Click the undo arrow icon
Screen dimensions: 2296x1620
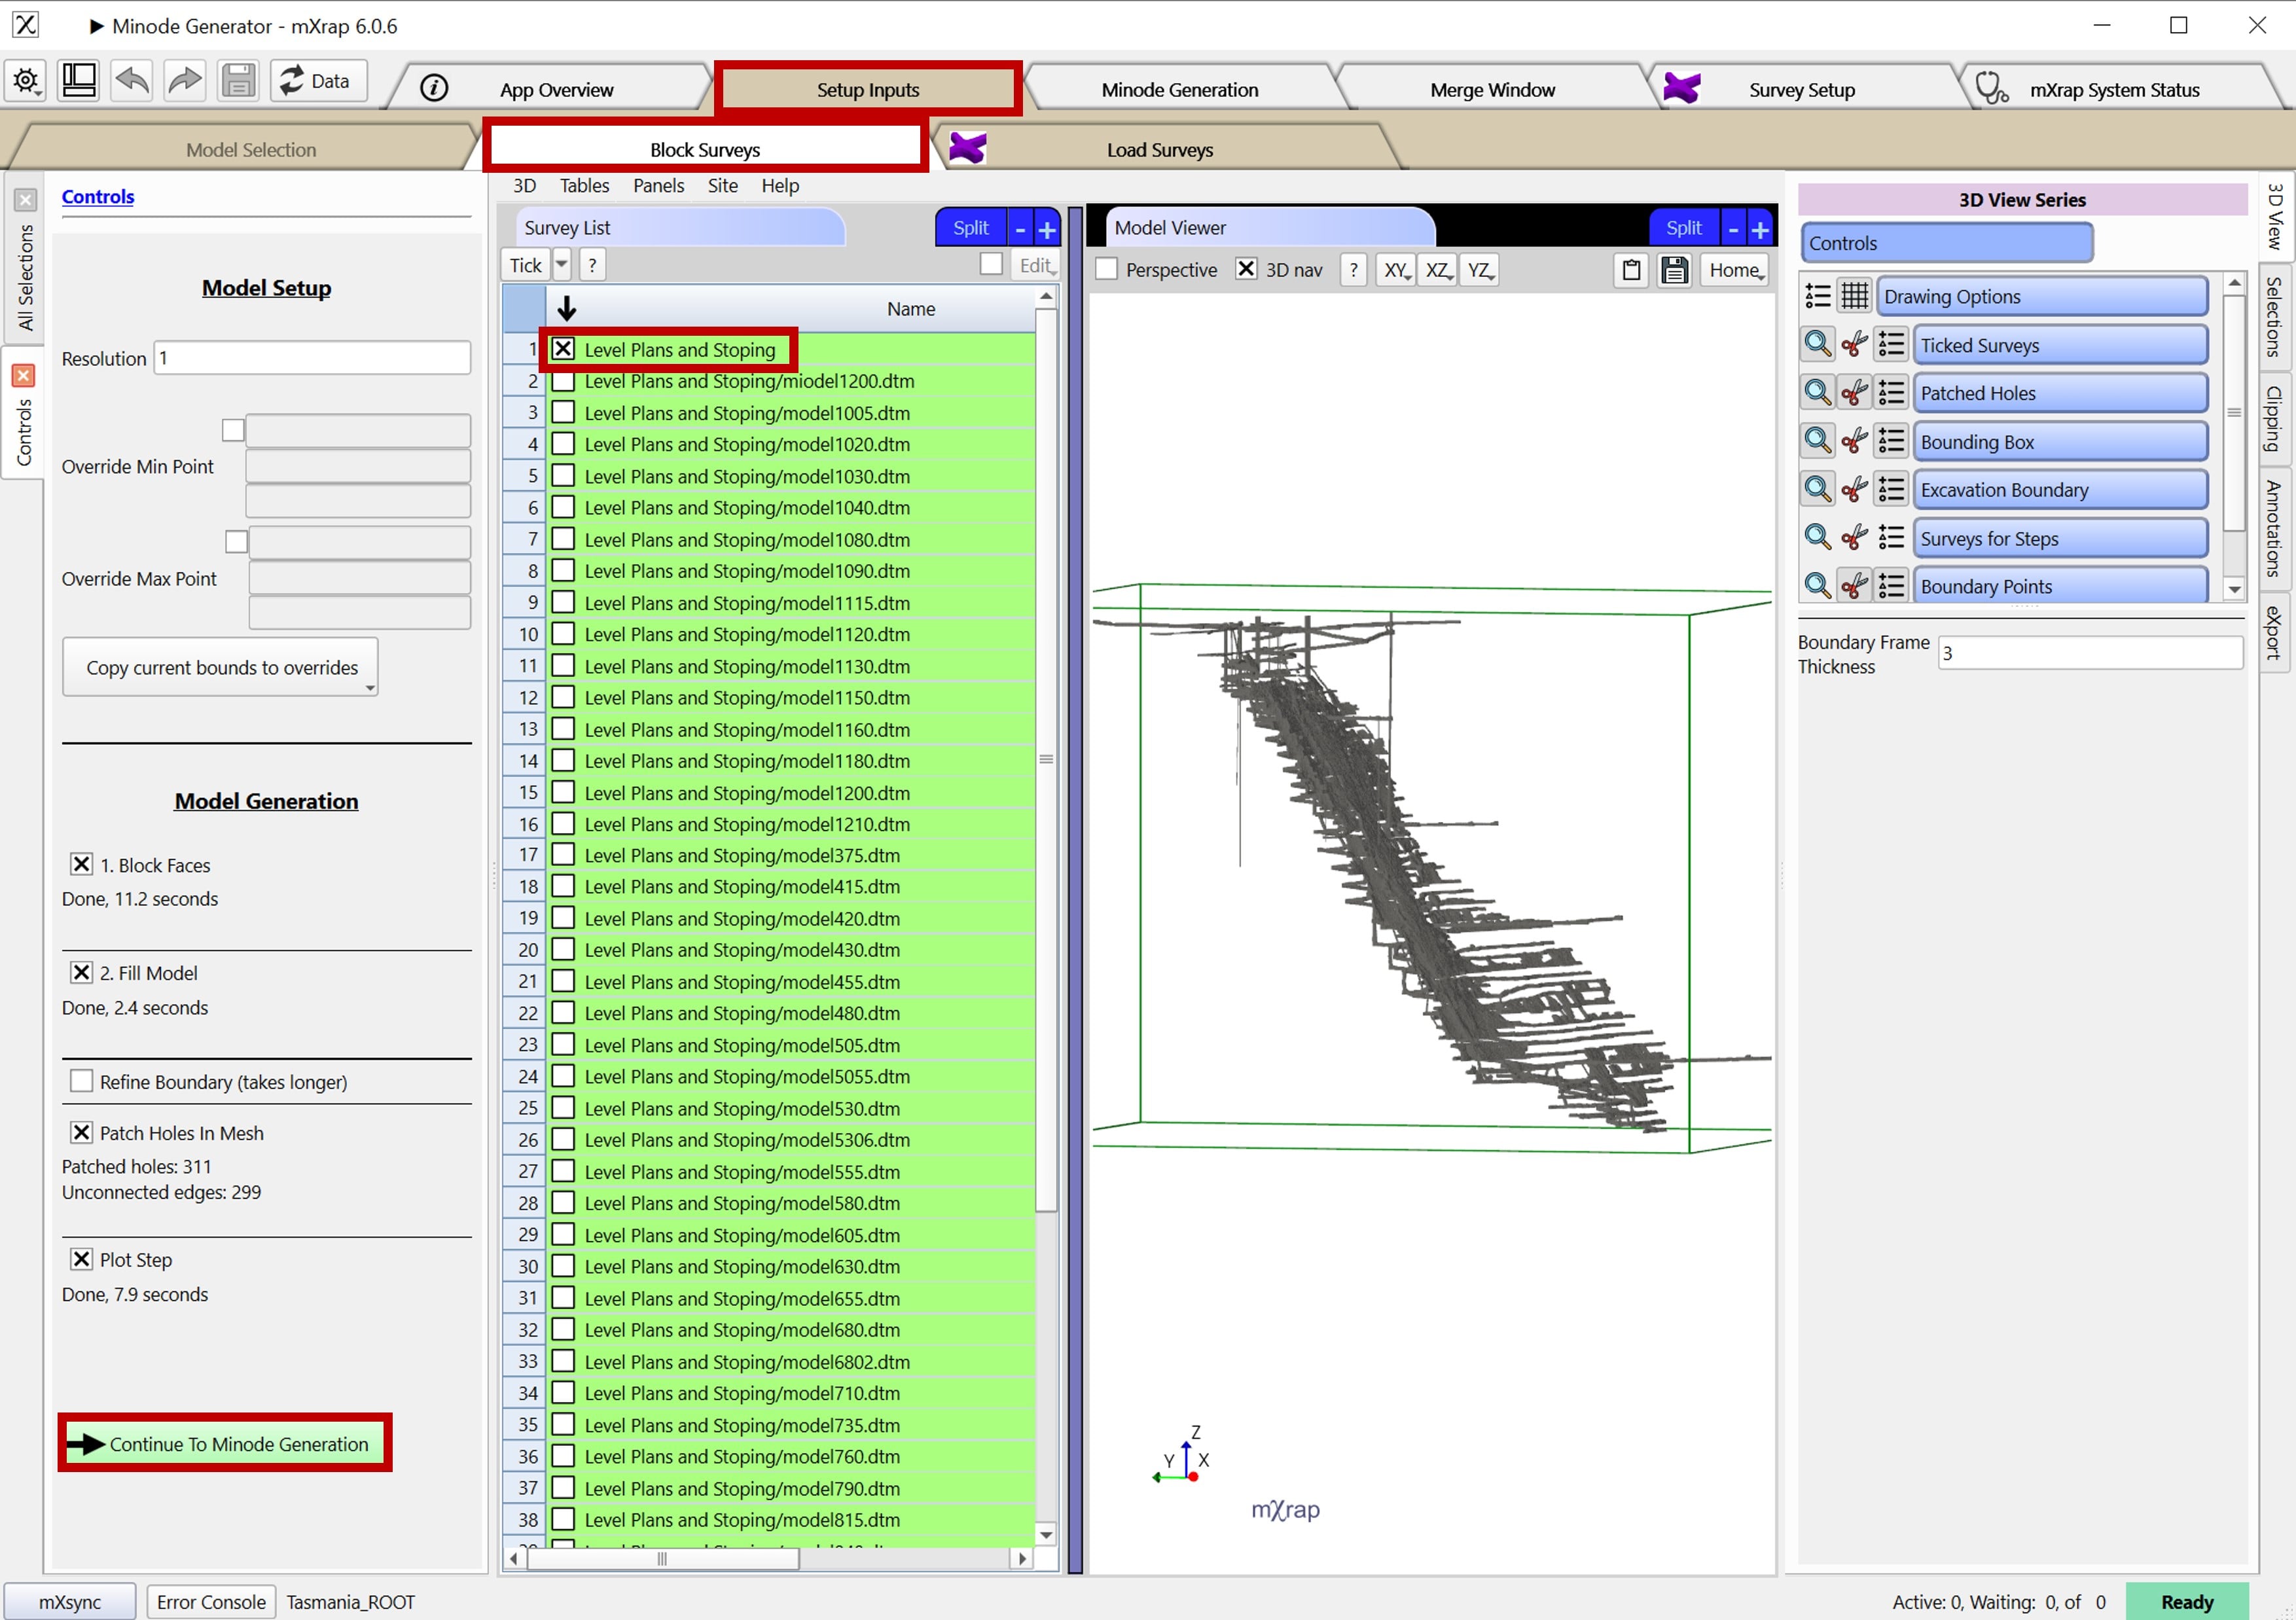[x=132, y=81]
